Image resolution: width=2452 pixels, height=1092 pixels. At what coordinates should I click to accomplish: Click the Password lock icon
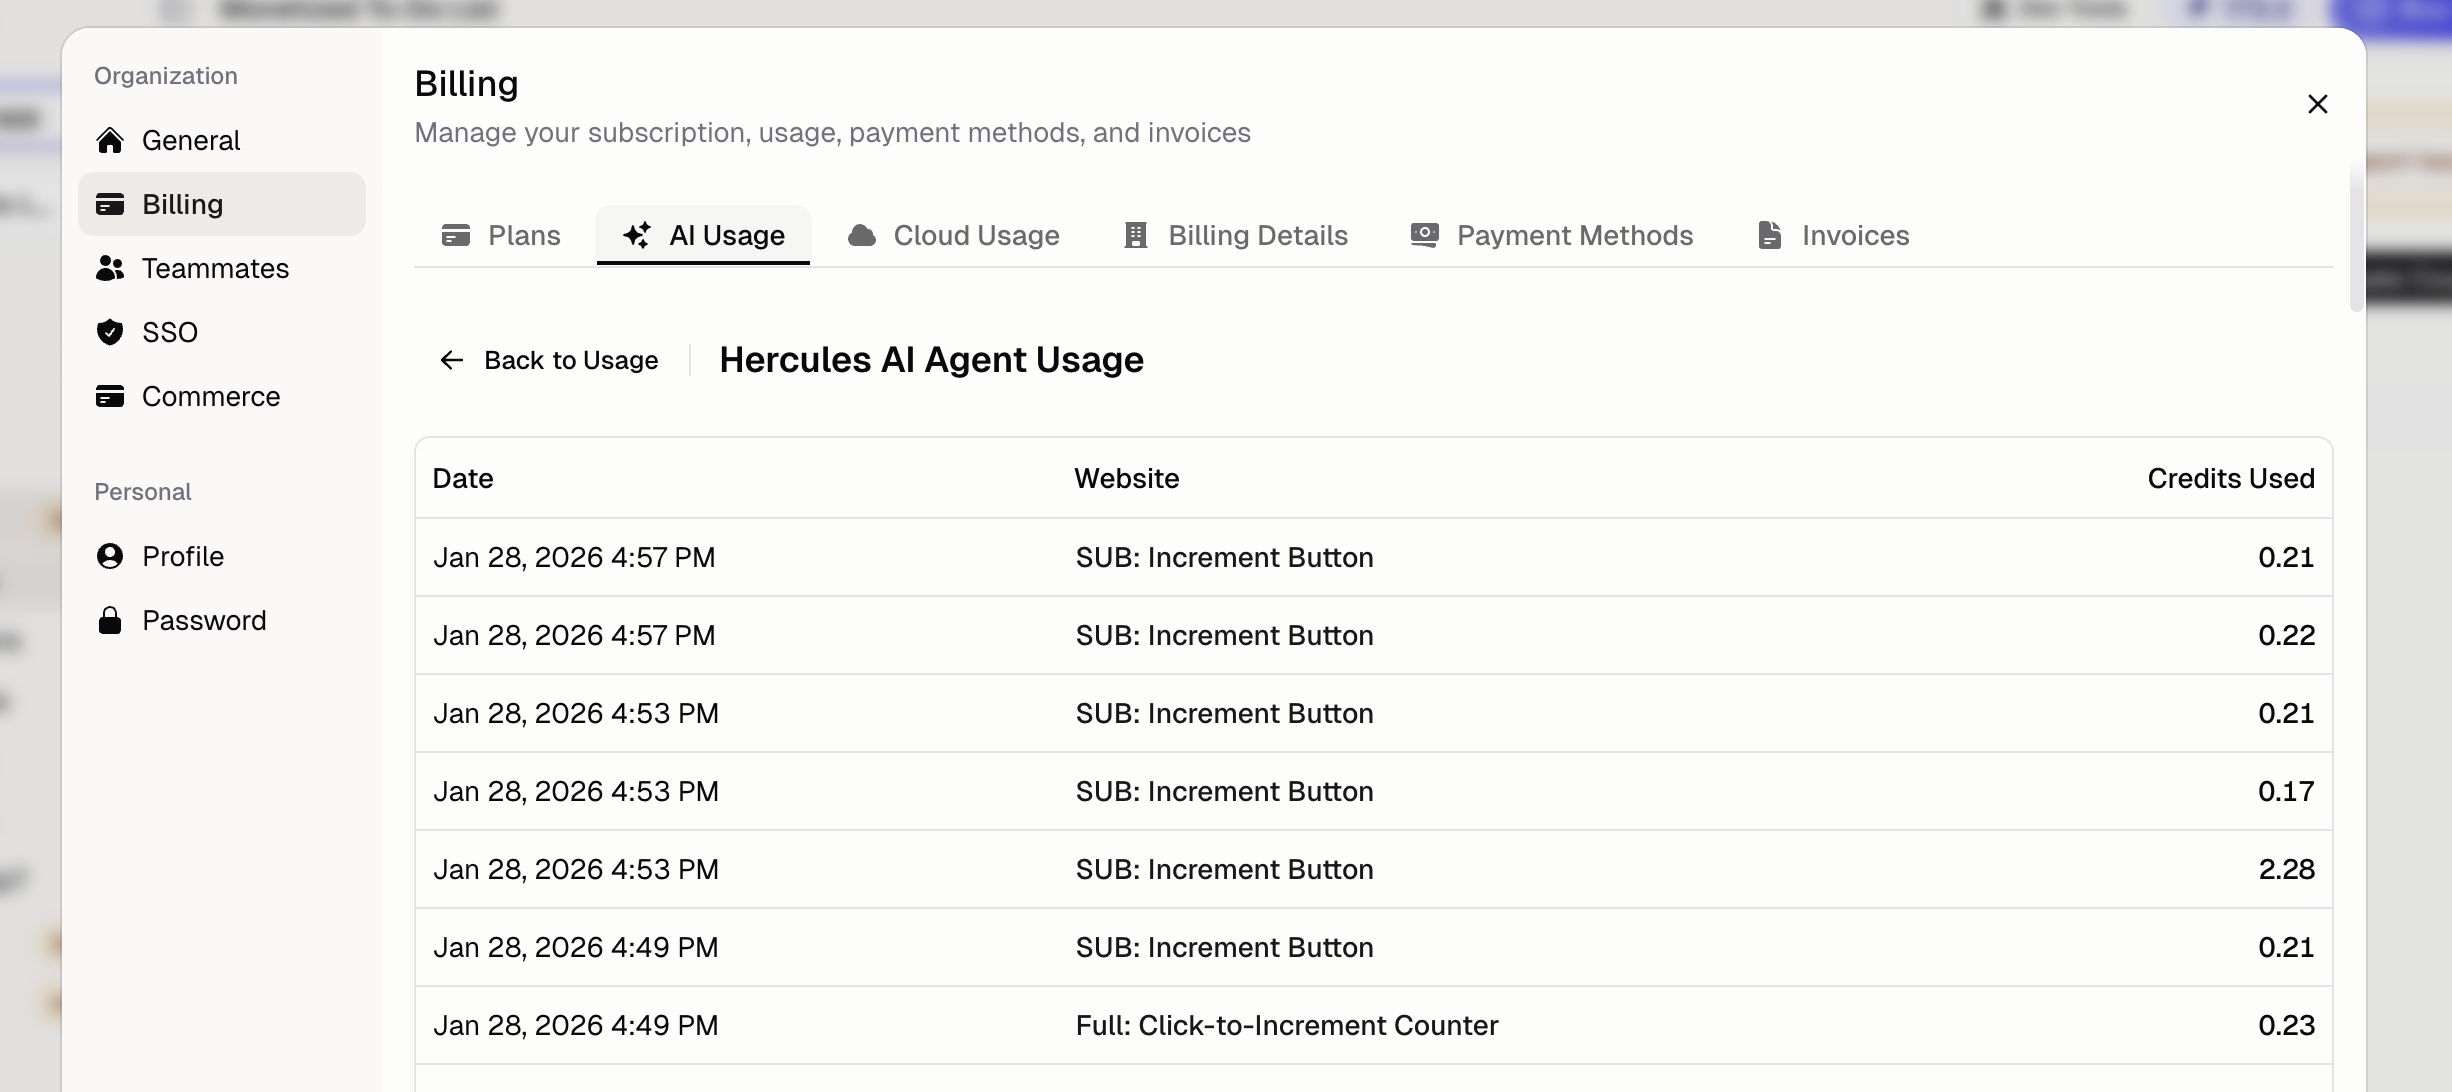pyautogui.click(x=110, y=620)
